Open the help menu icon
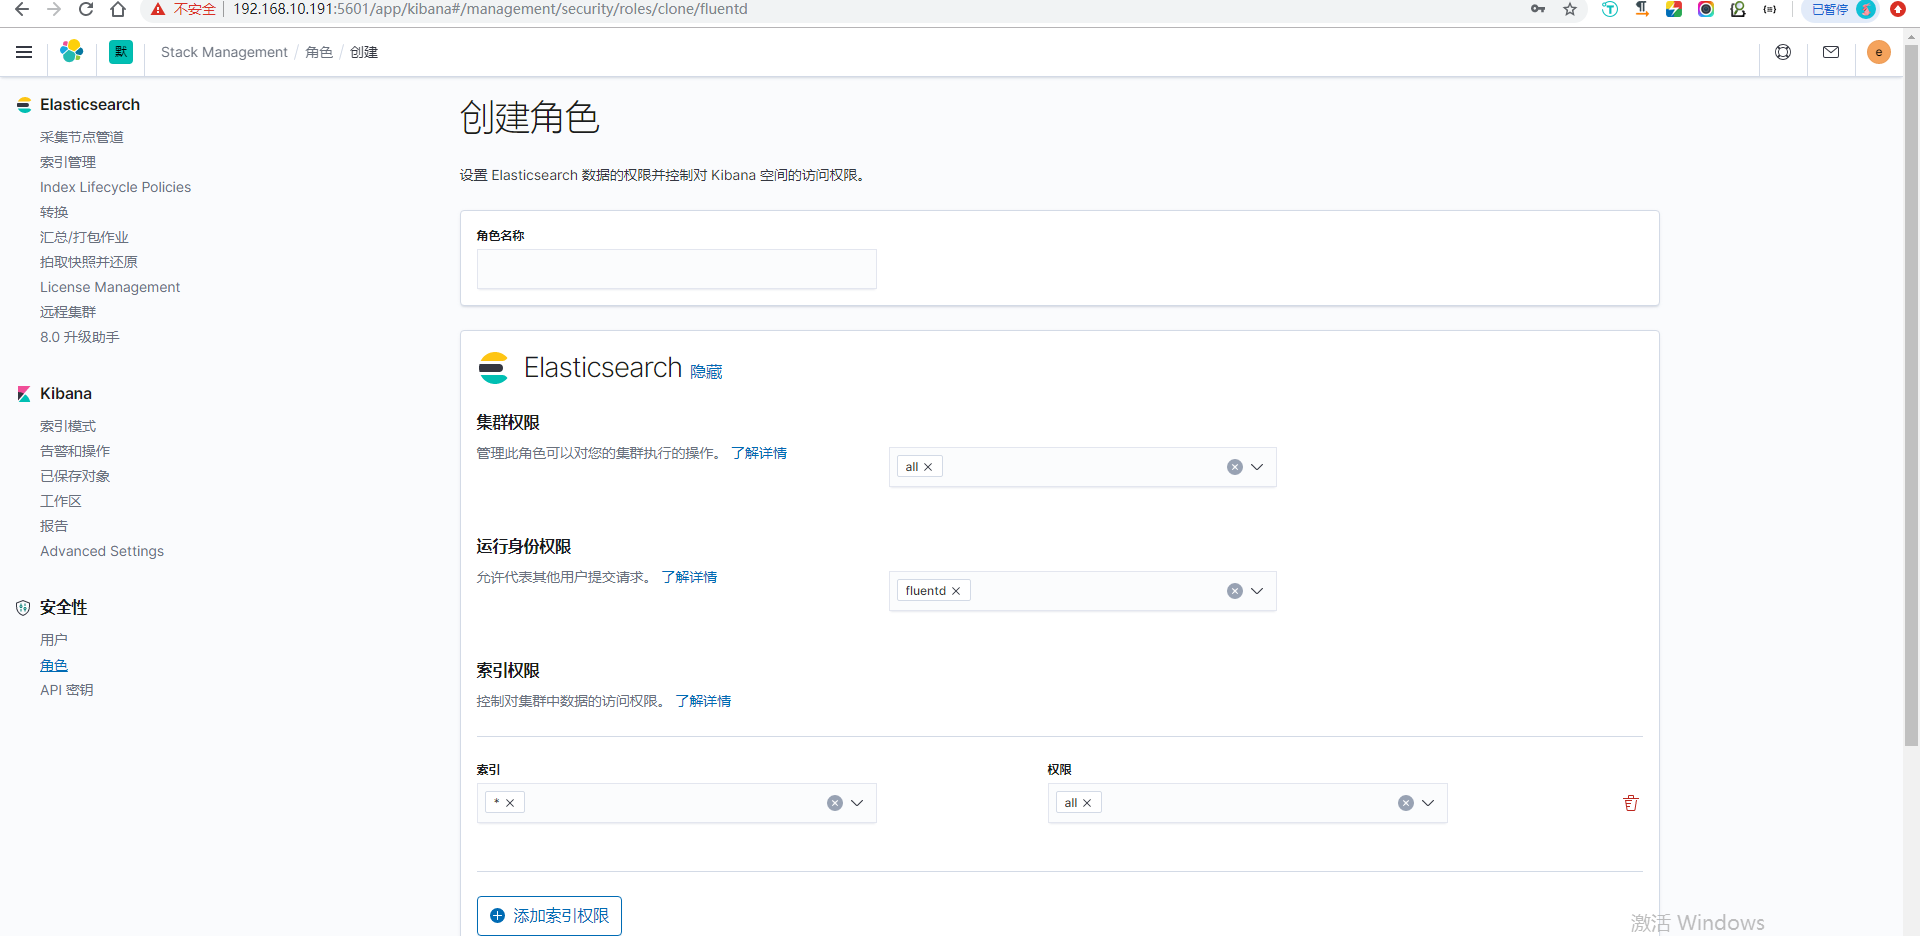This screenshot has width=1920, height=936. click(x=1783, y=52)
